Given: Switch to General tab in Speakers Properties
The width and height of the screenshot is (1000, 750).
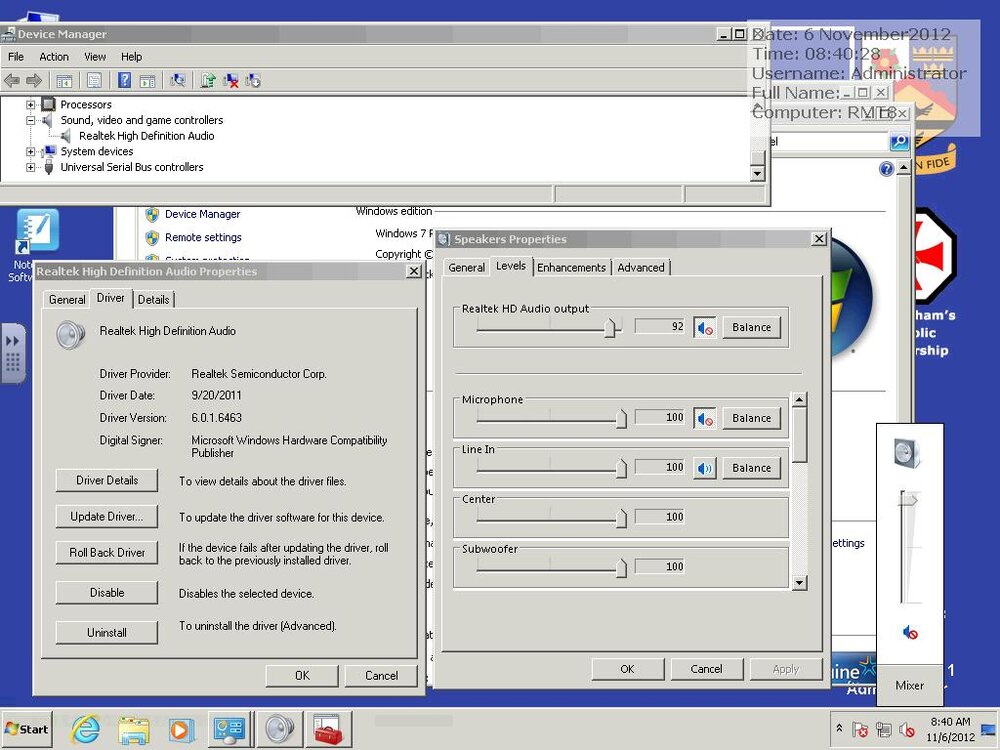Looking at the screenshot, I should [x=467, y=268].
